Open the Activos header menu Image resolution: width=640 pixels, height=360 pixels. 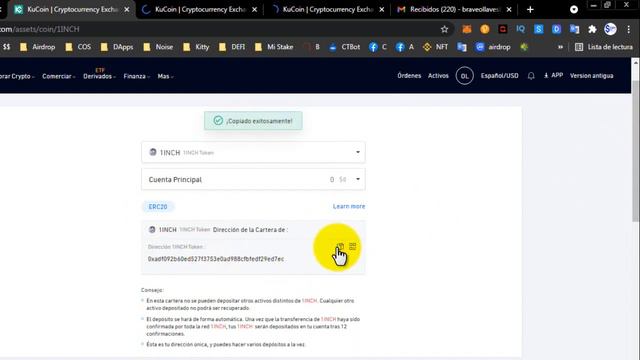coord(438,76)
